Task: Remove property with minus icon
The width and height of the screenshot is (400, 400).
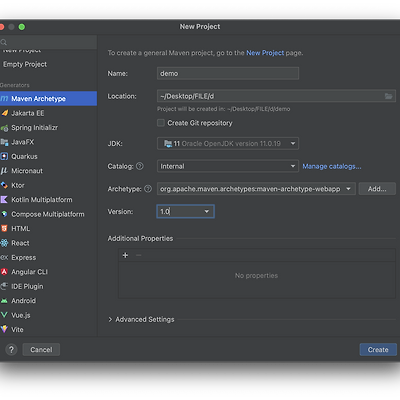Action: [x=139, y=255]
